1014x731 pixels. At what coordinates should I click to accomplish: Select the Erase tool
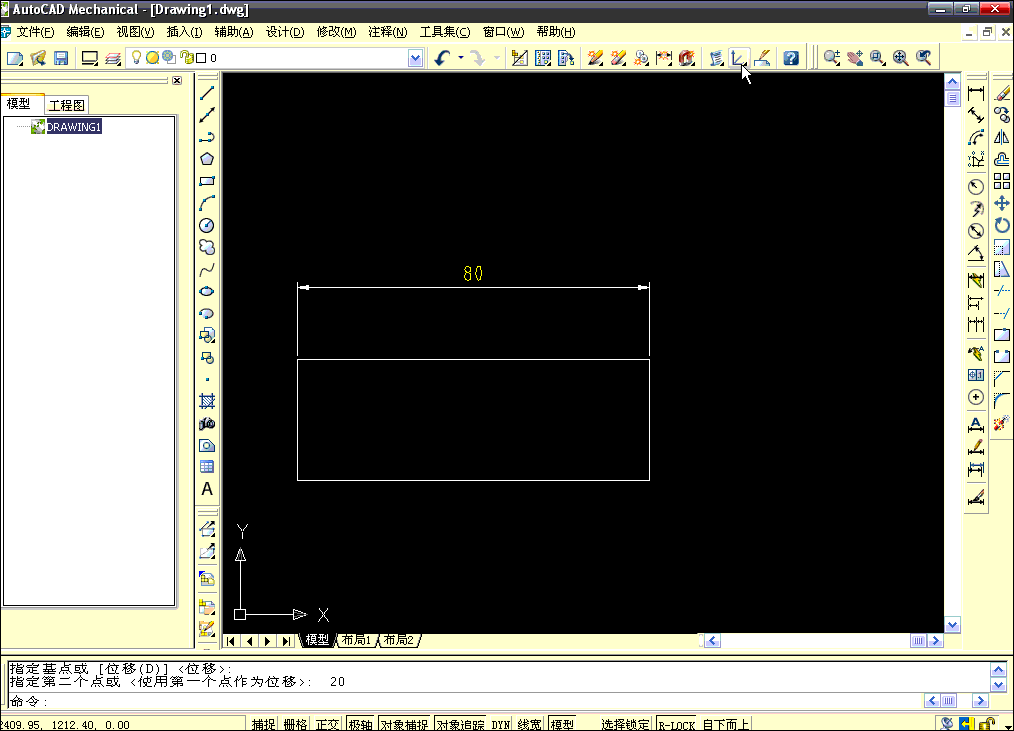coord(1002,94)
